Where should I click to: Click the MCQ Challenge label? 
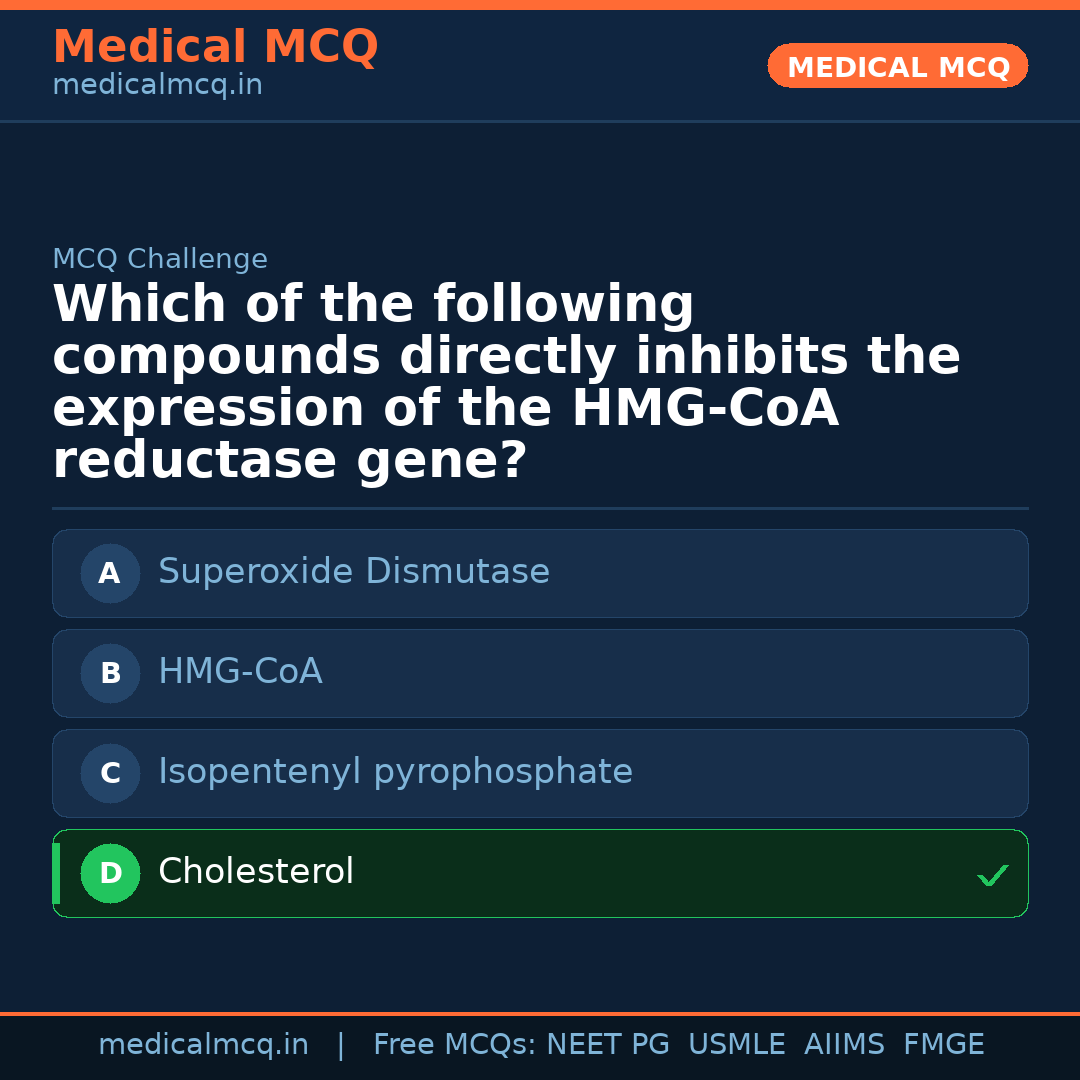[160, 260]
